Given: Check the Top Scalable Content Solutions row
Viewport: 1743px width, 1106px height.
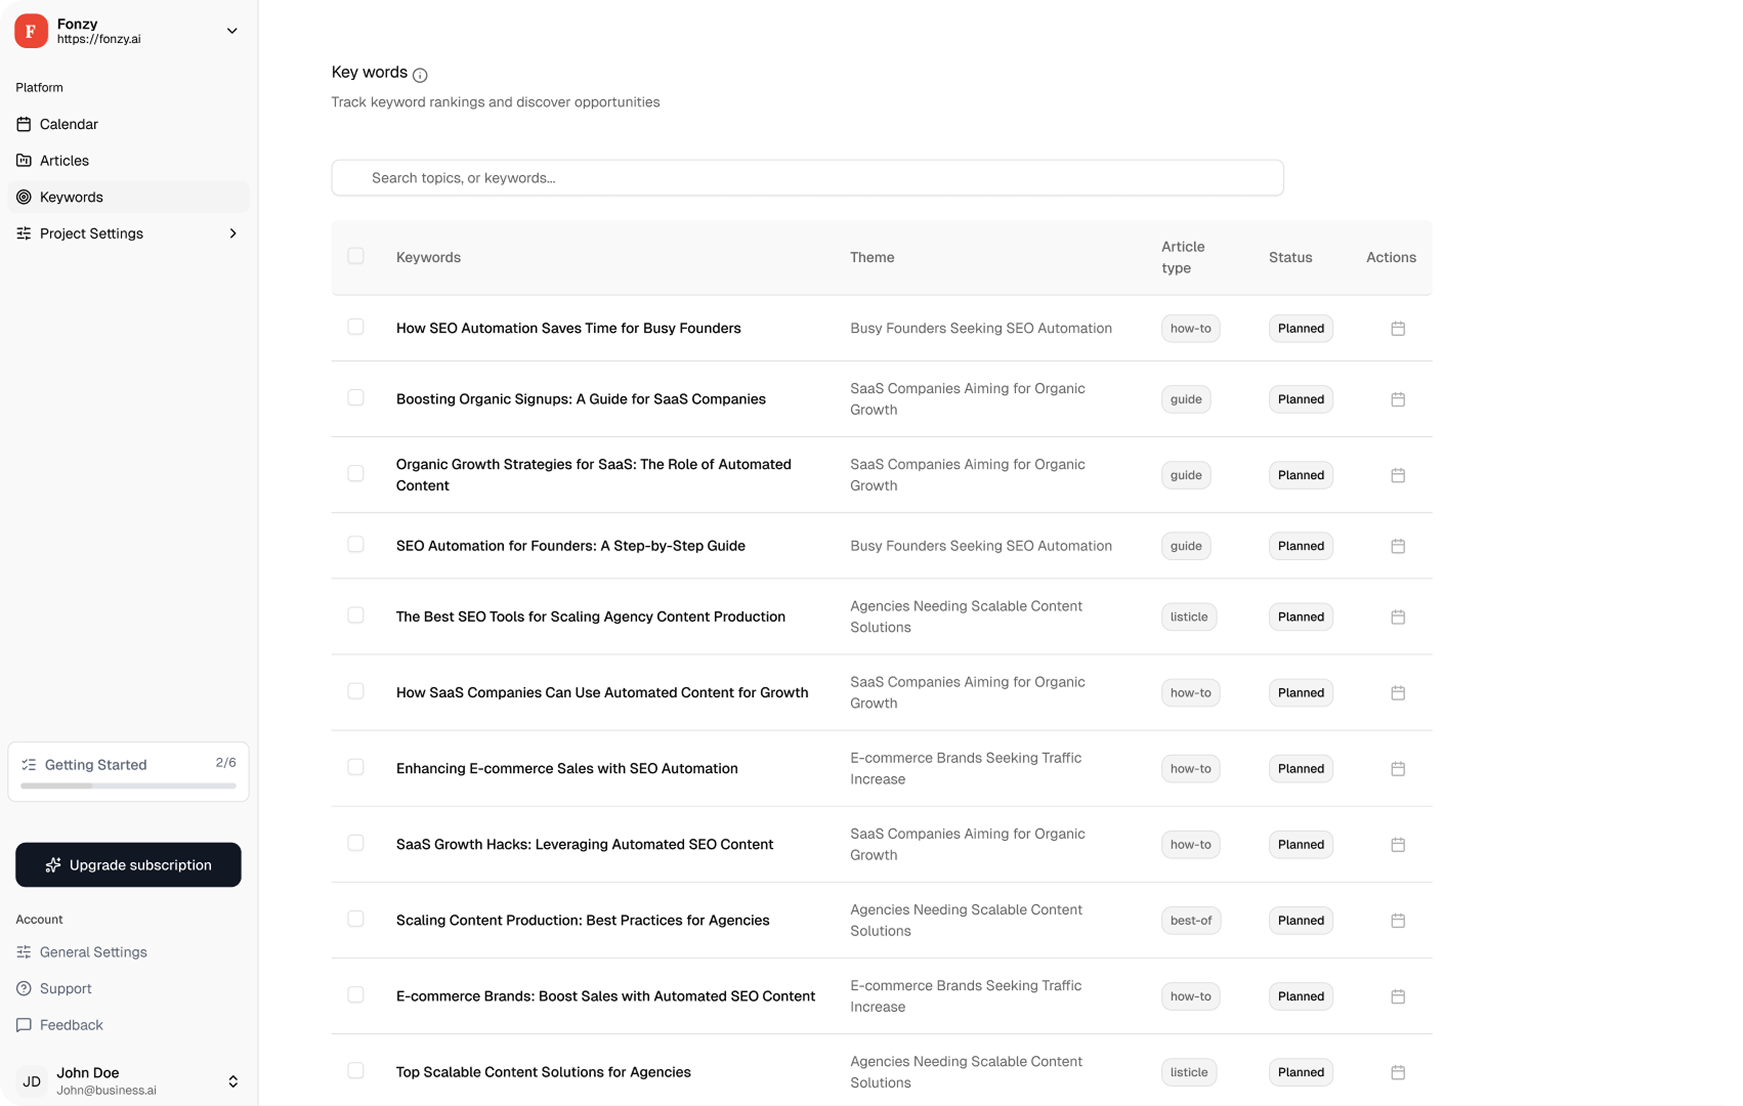Looking at the screenshot, I should 356,1070.
